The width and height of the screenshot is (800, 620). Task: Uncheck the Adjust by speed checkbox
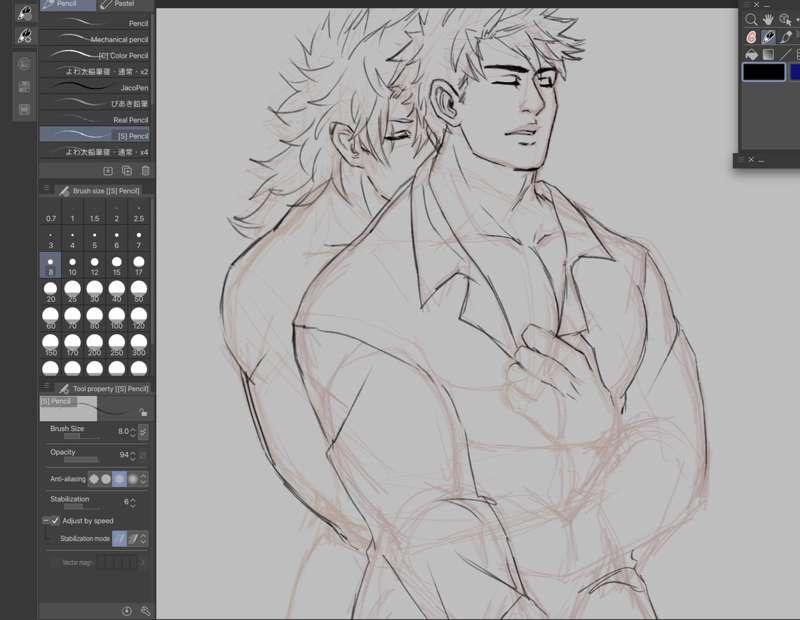click(55, 520)
